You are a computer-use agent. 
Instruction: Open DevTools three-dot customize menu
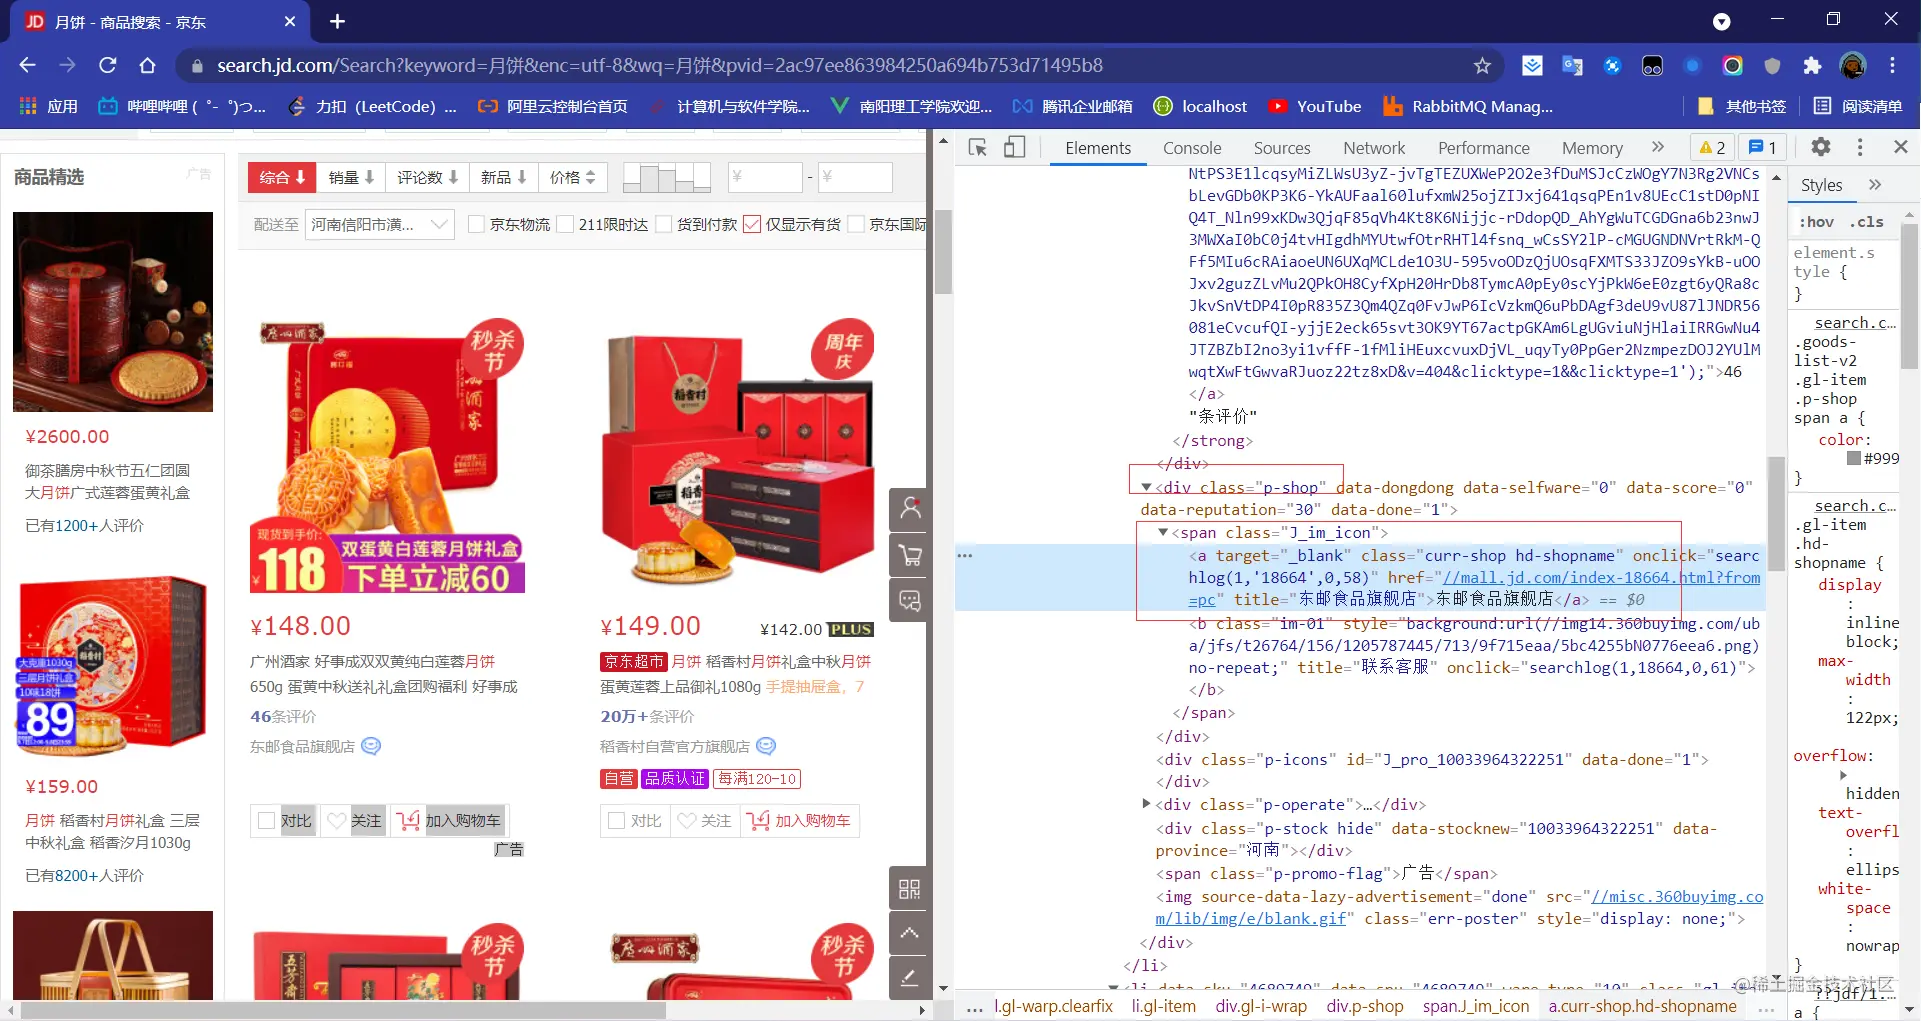(x=1860, y=147)
